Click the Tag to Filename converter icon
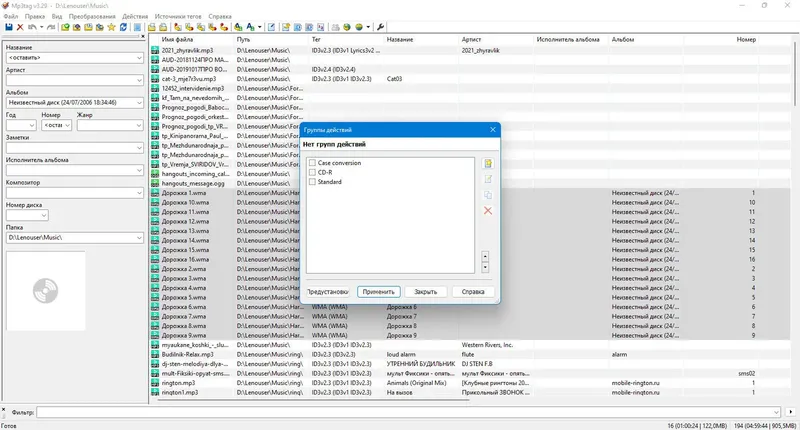 pos(178,27)
